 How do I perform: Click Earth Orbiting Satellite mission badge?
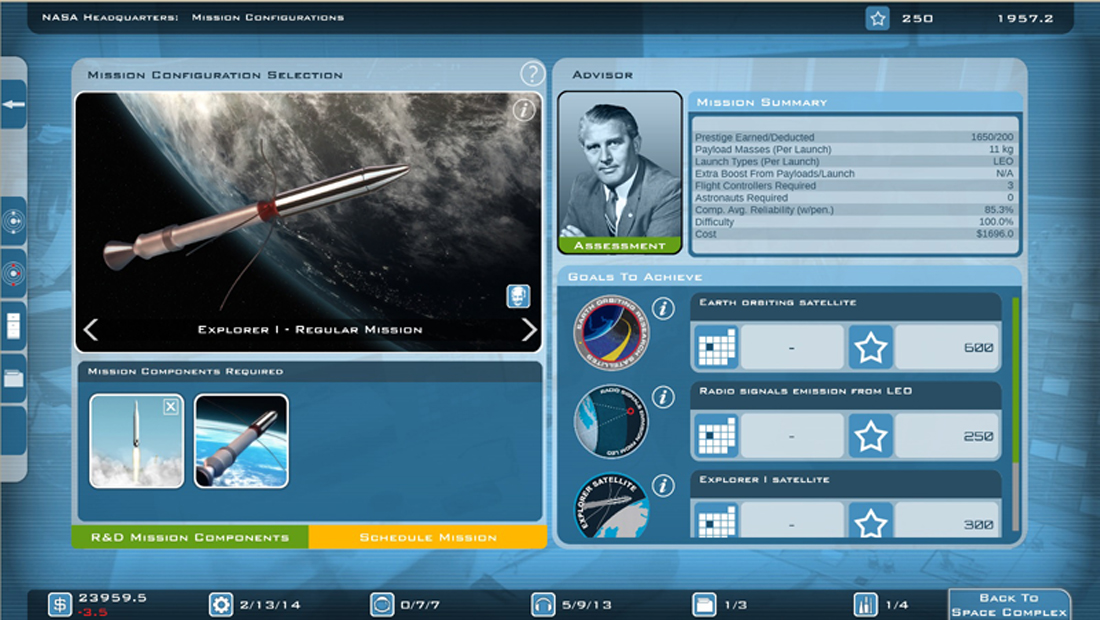(x=611, y=332)
